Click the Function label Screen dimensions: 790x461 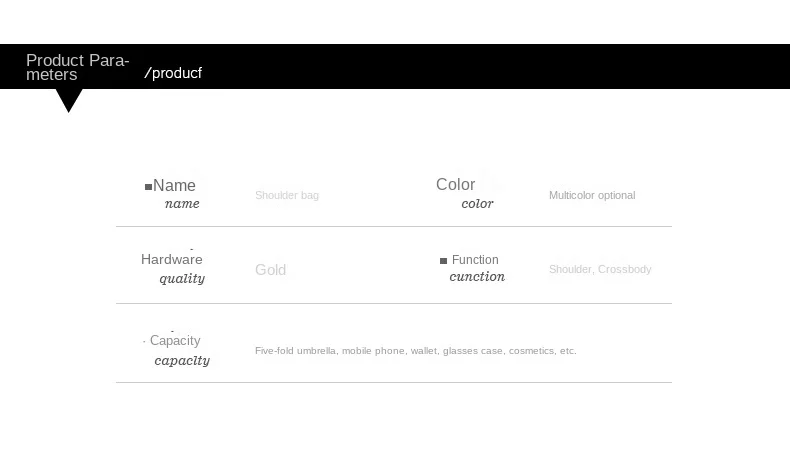[475, 260]
